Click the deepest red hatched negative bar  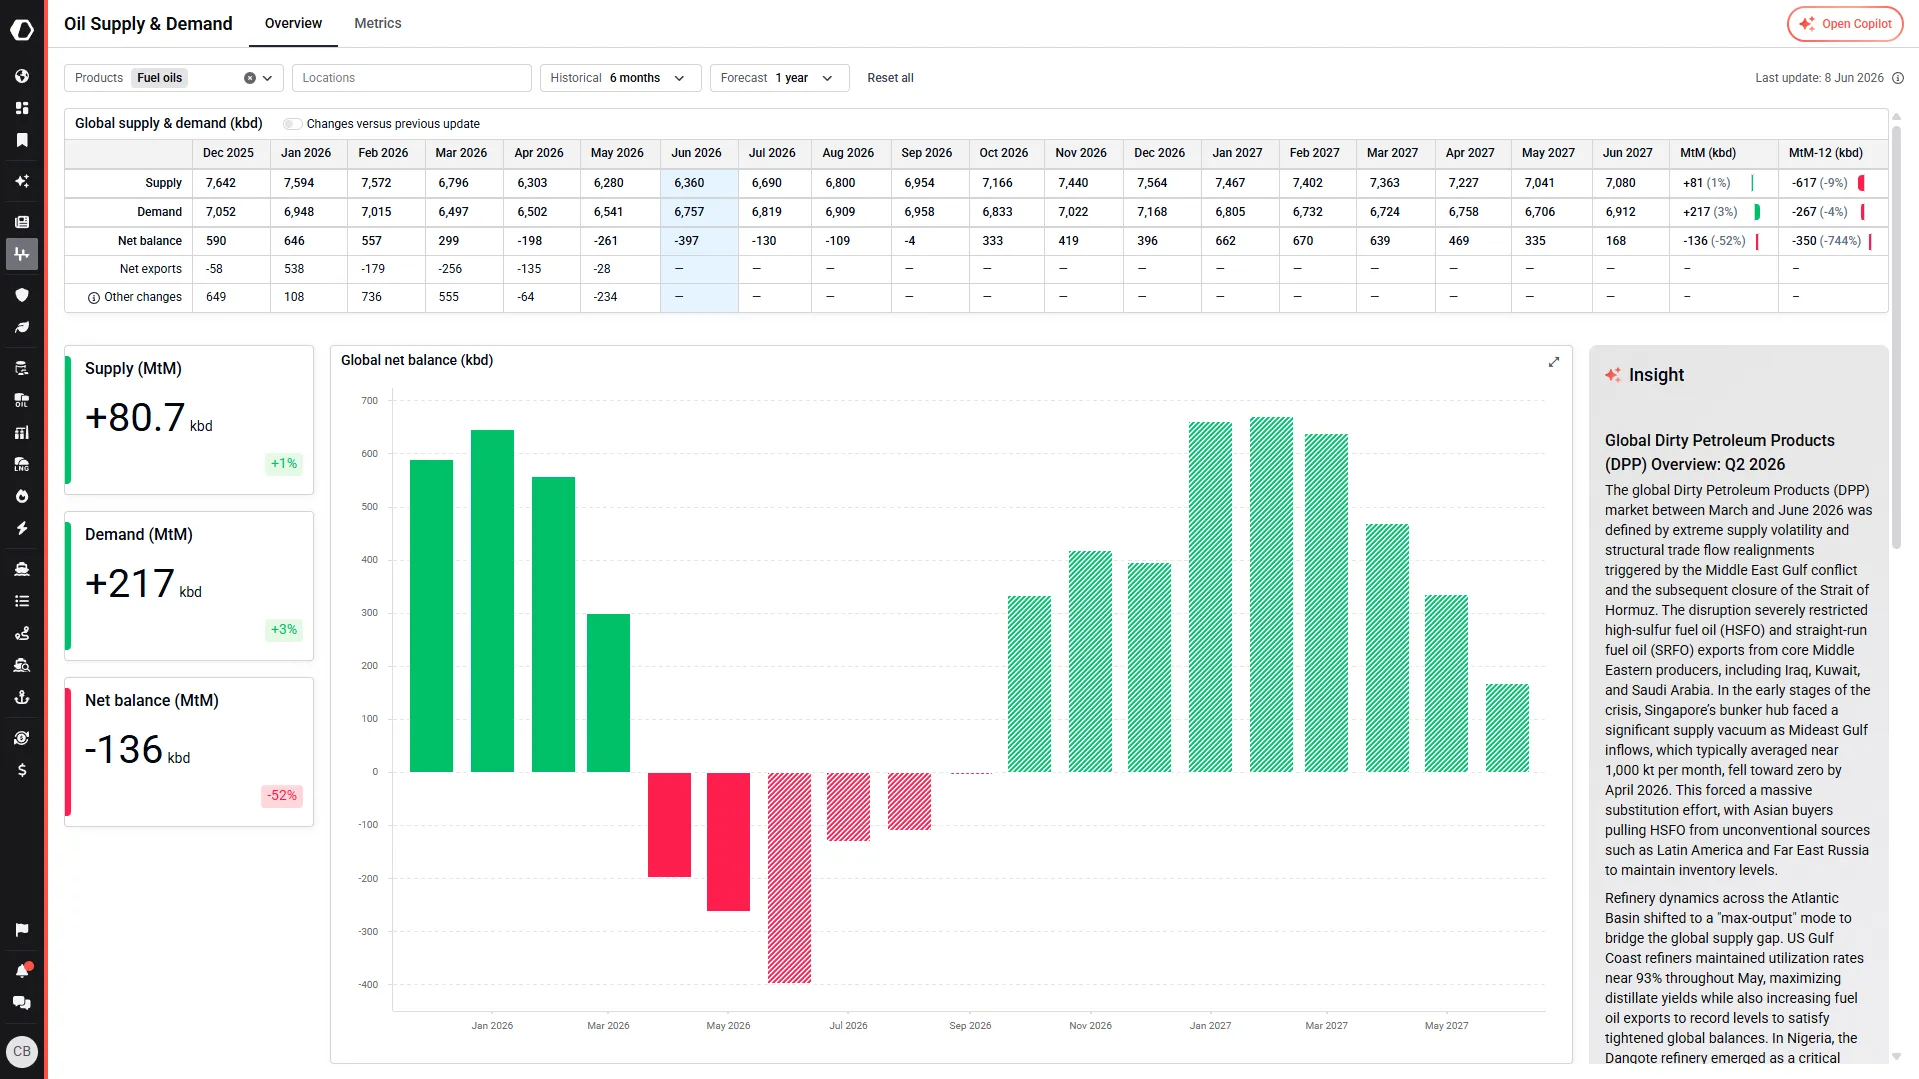click(x=789, y=877)
